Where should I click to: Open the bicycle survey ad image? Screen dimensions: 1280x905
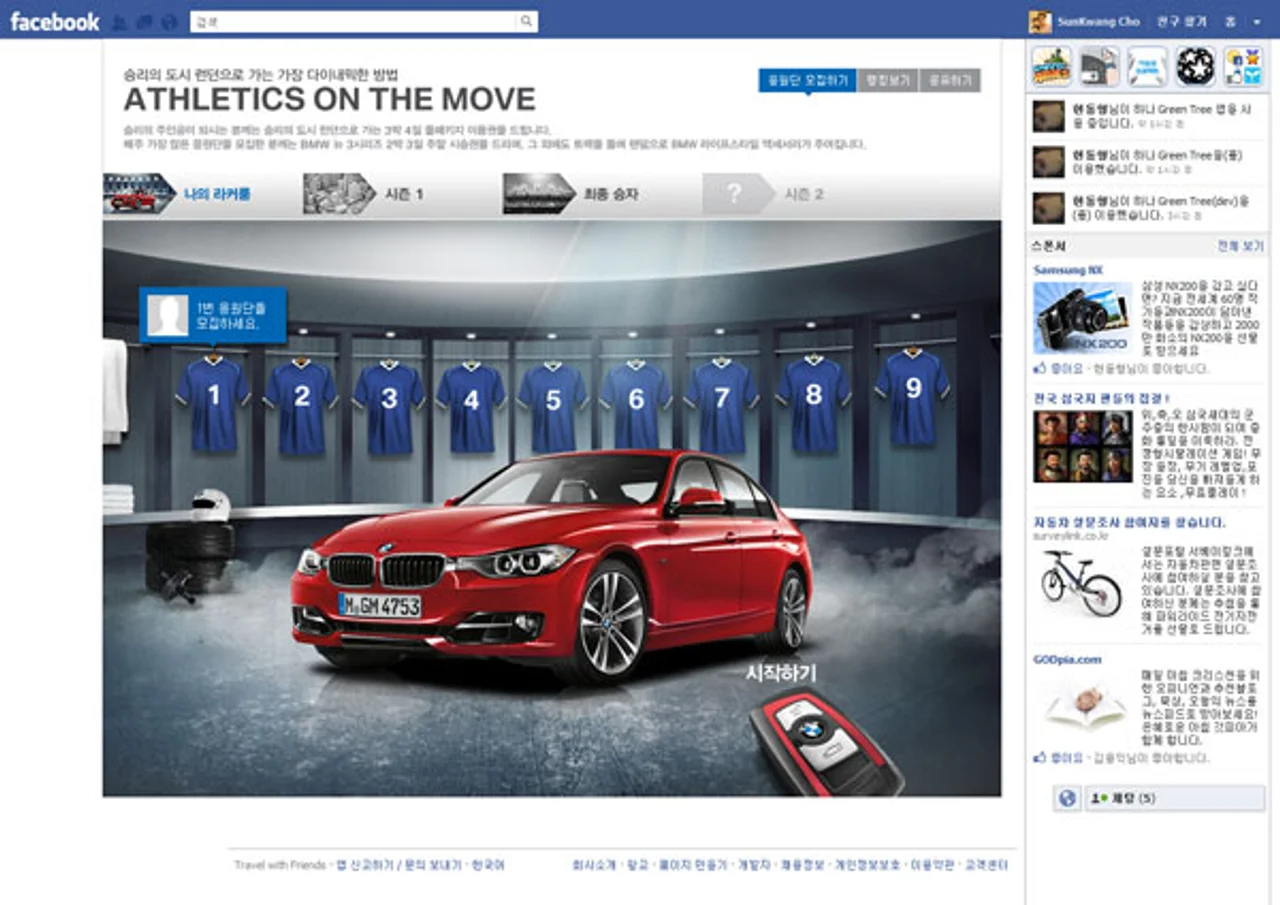click(1081, 581)
